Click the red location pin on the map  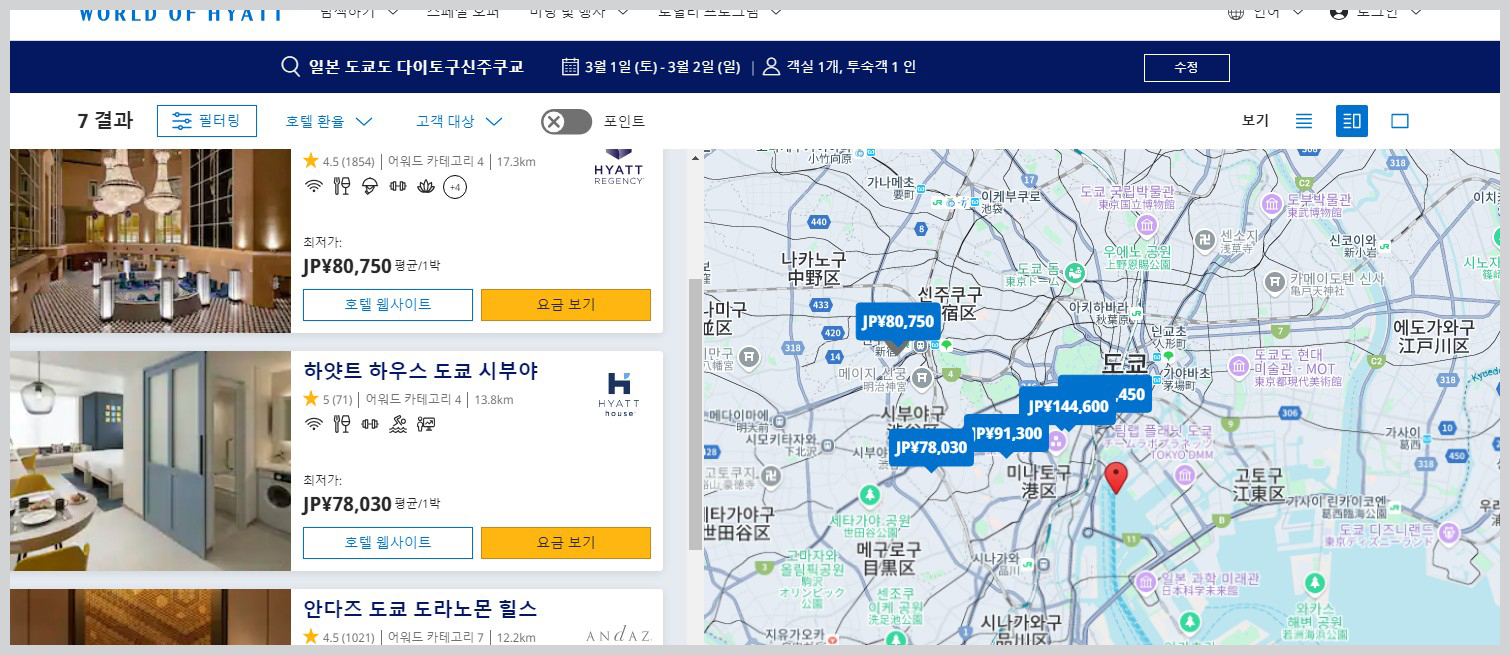tap(1116, 477)
